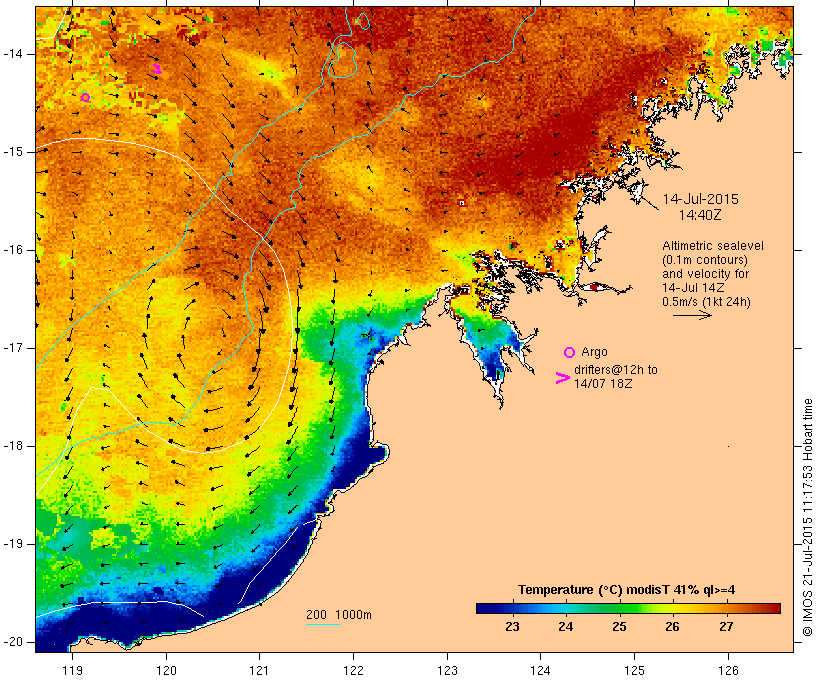820x680 pixels.
Task: Click the latitude axis label -14
Action: (x=13, y=54)
